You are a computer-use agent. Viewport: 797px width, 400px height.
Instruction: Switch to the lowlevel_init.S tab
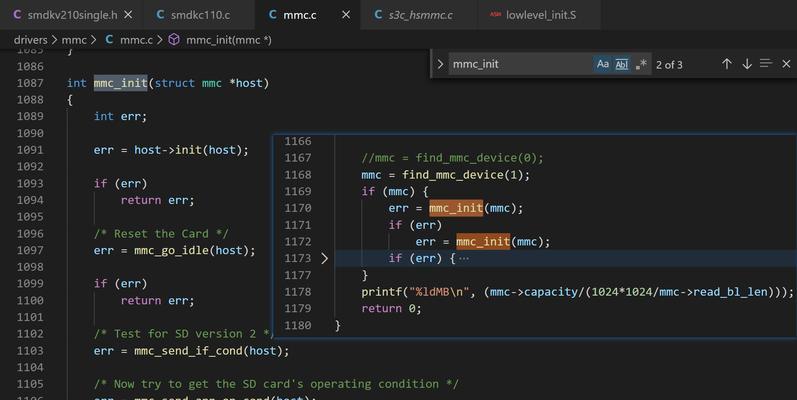[x=540, y=15]
